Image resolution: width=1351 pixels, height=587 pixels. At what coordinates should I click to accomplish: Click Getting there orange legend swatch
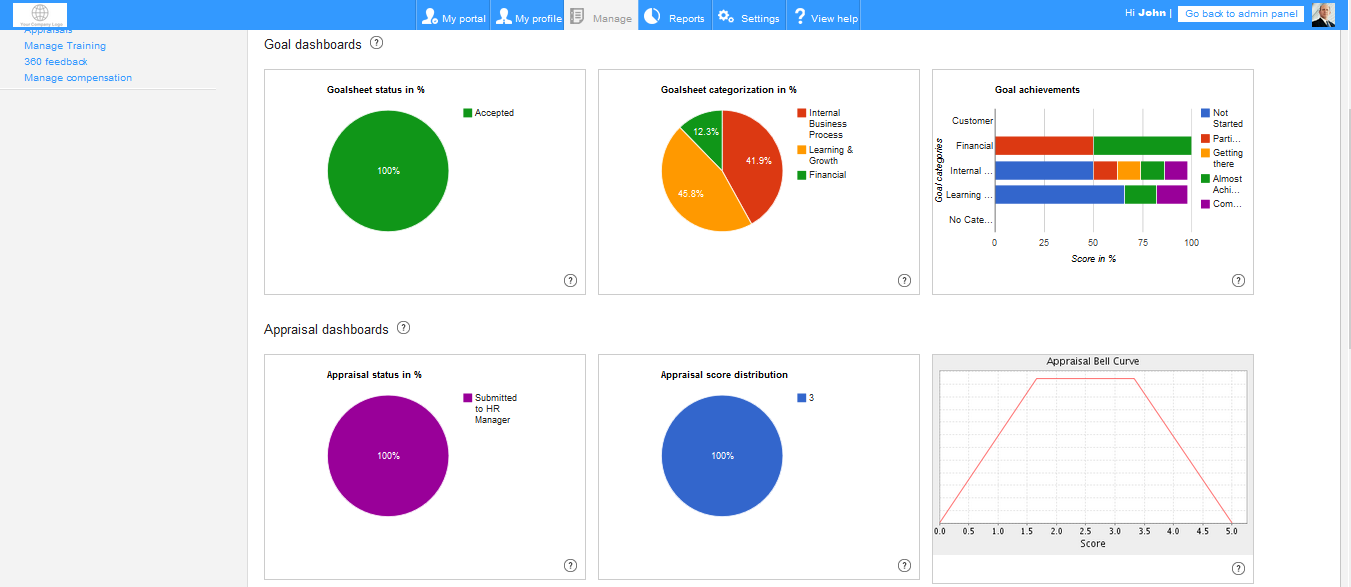(x=1205, y=153)
